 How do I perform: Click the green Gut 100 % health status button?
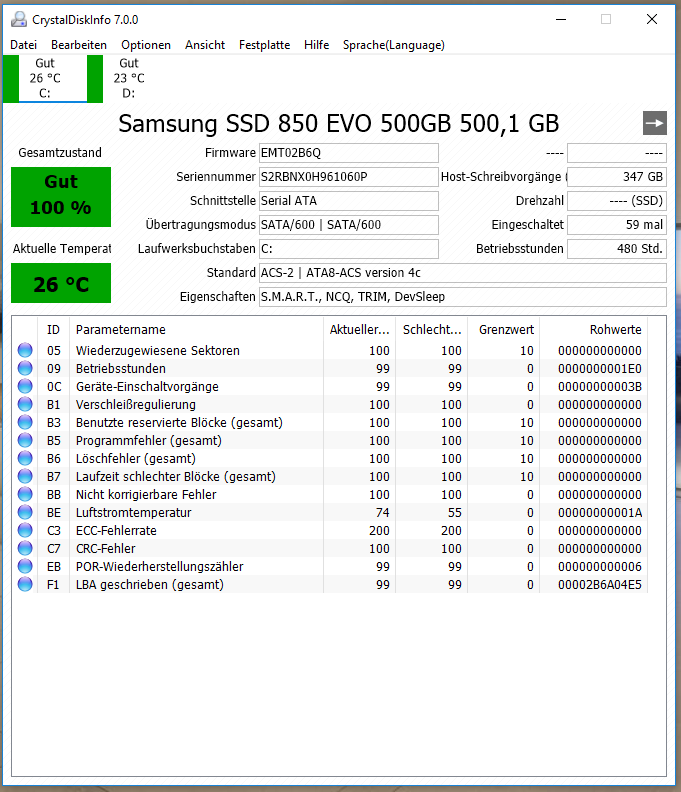[x=61, y=196]
